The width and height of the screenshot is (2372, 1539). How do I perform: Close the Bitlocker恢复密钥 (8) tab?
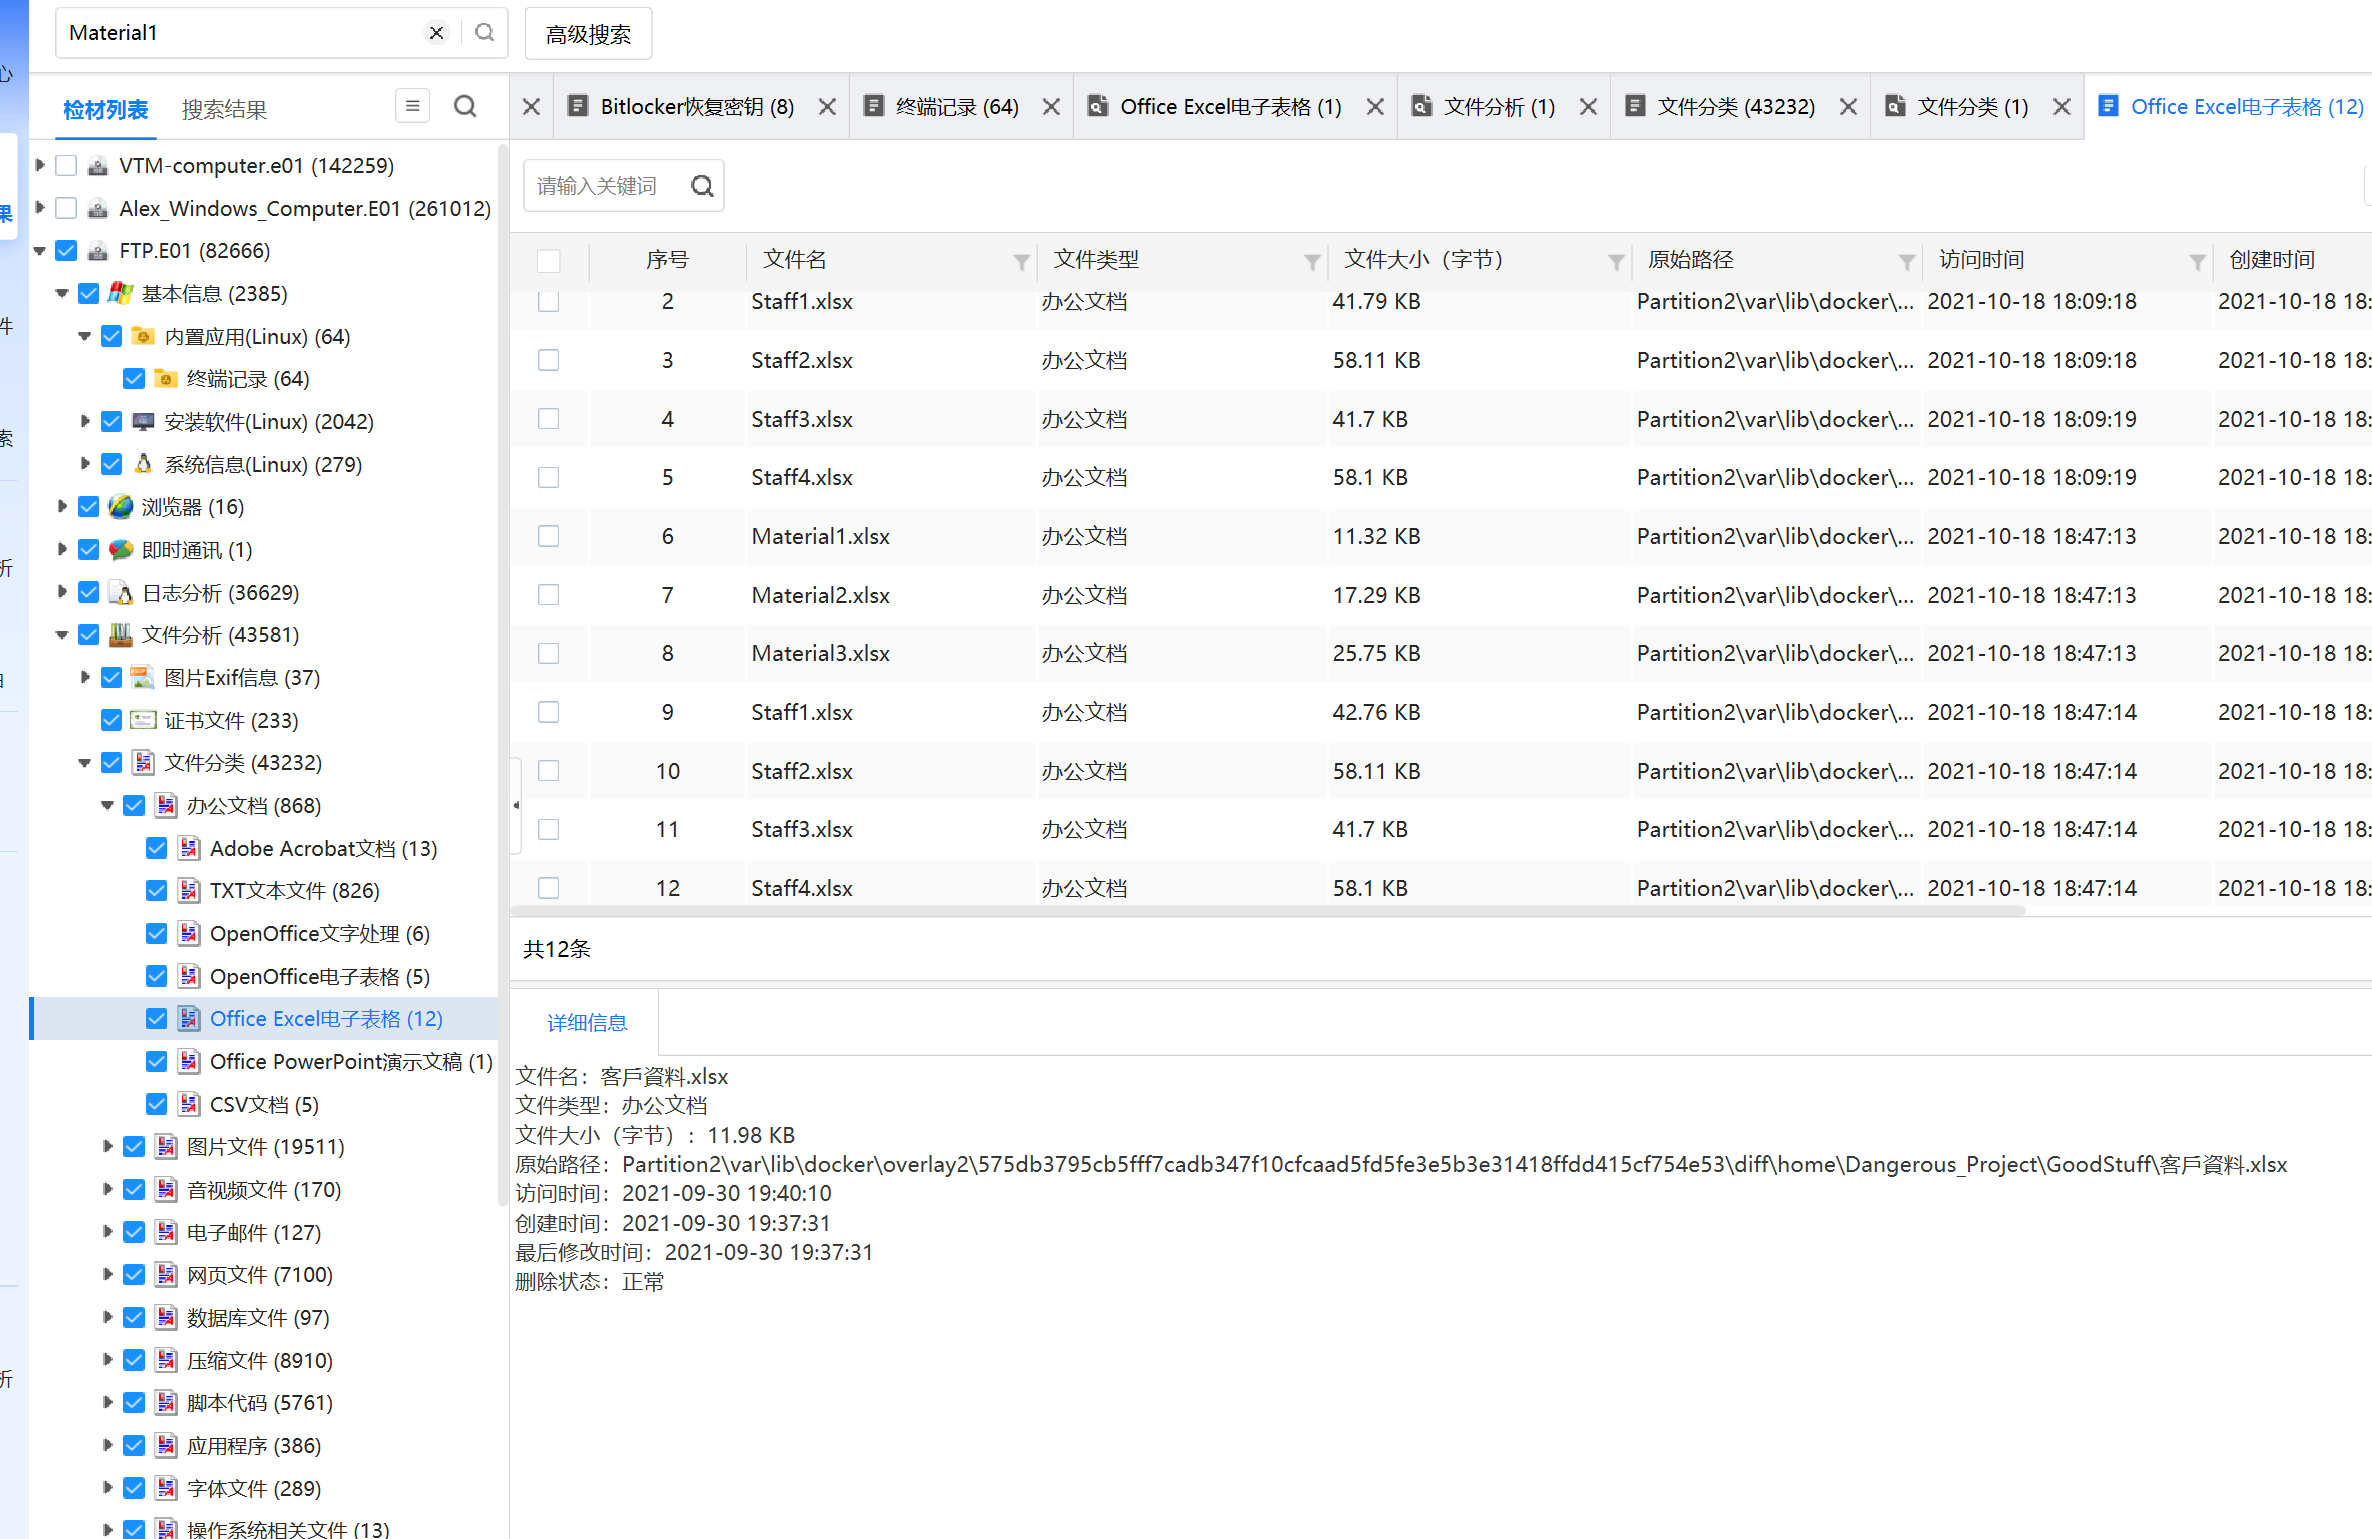point(827,107)
